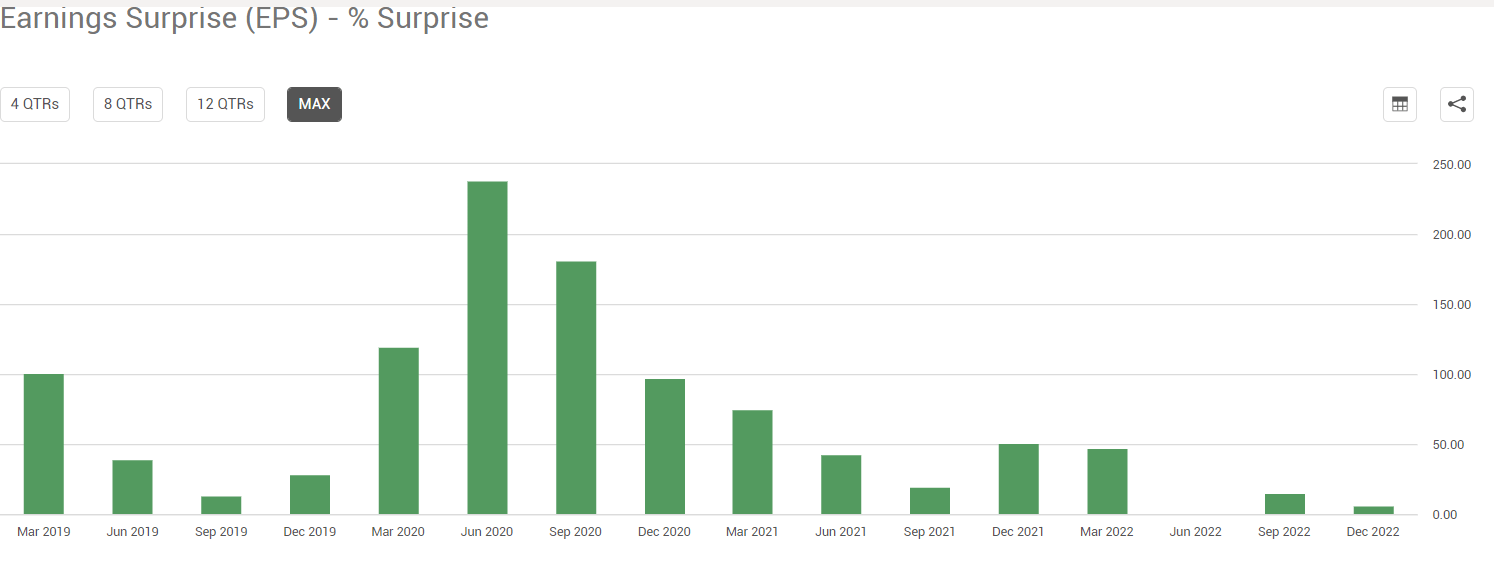
Task: Click the Jun 2019 bar
Action: [x=132, y=487]
